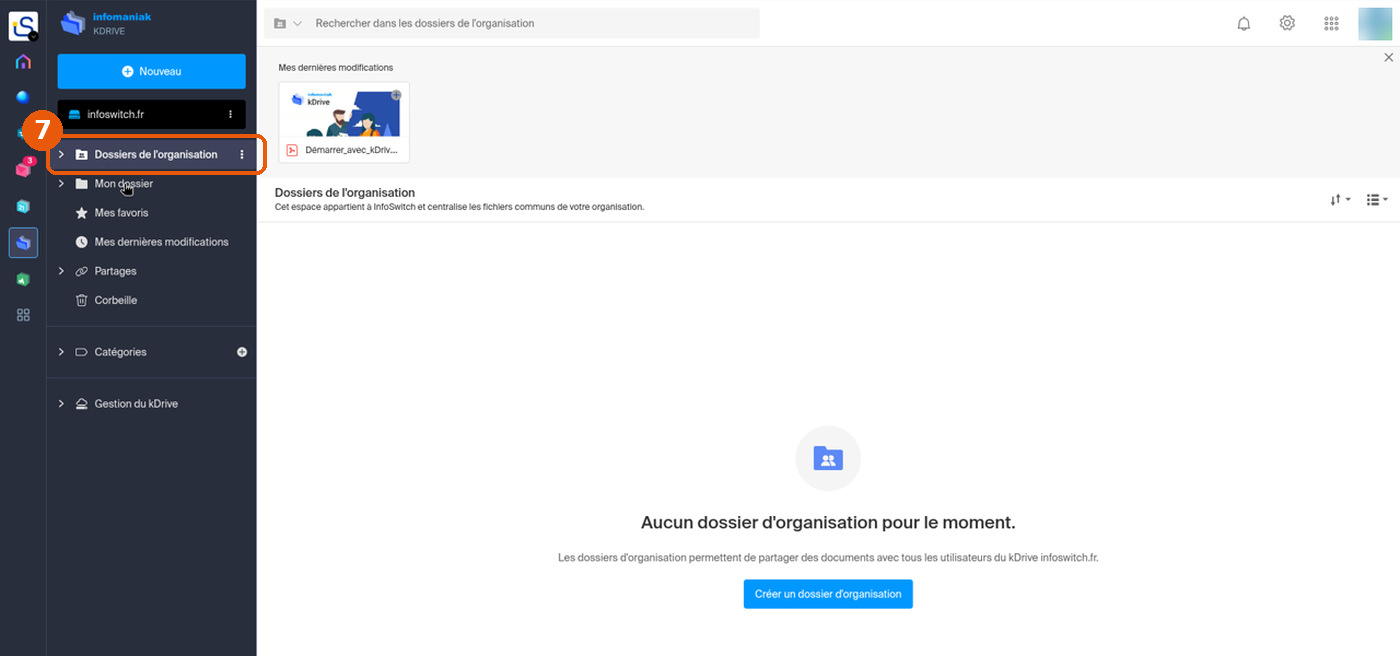Select the kDrive icon in rail
This screenshot has width=1400, height=656.
[23, 243]
